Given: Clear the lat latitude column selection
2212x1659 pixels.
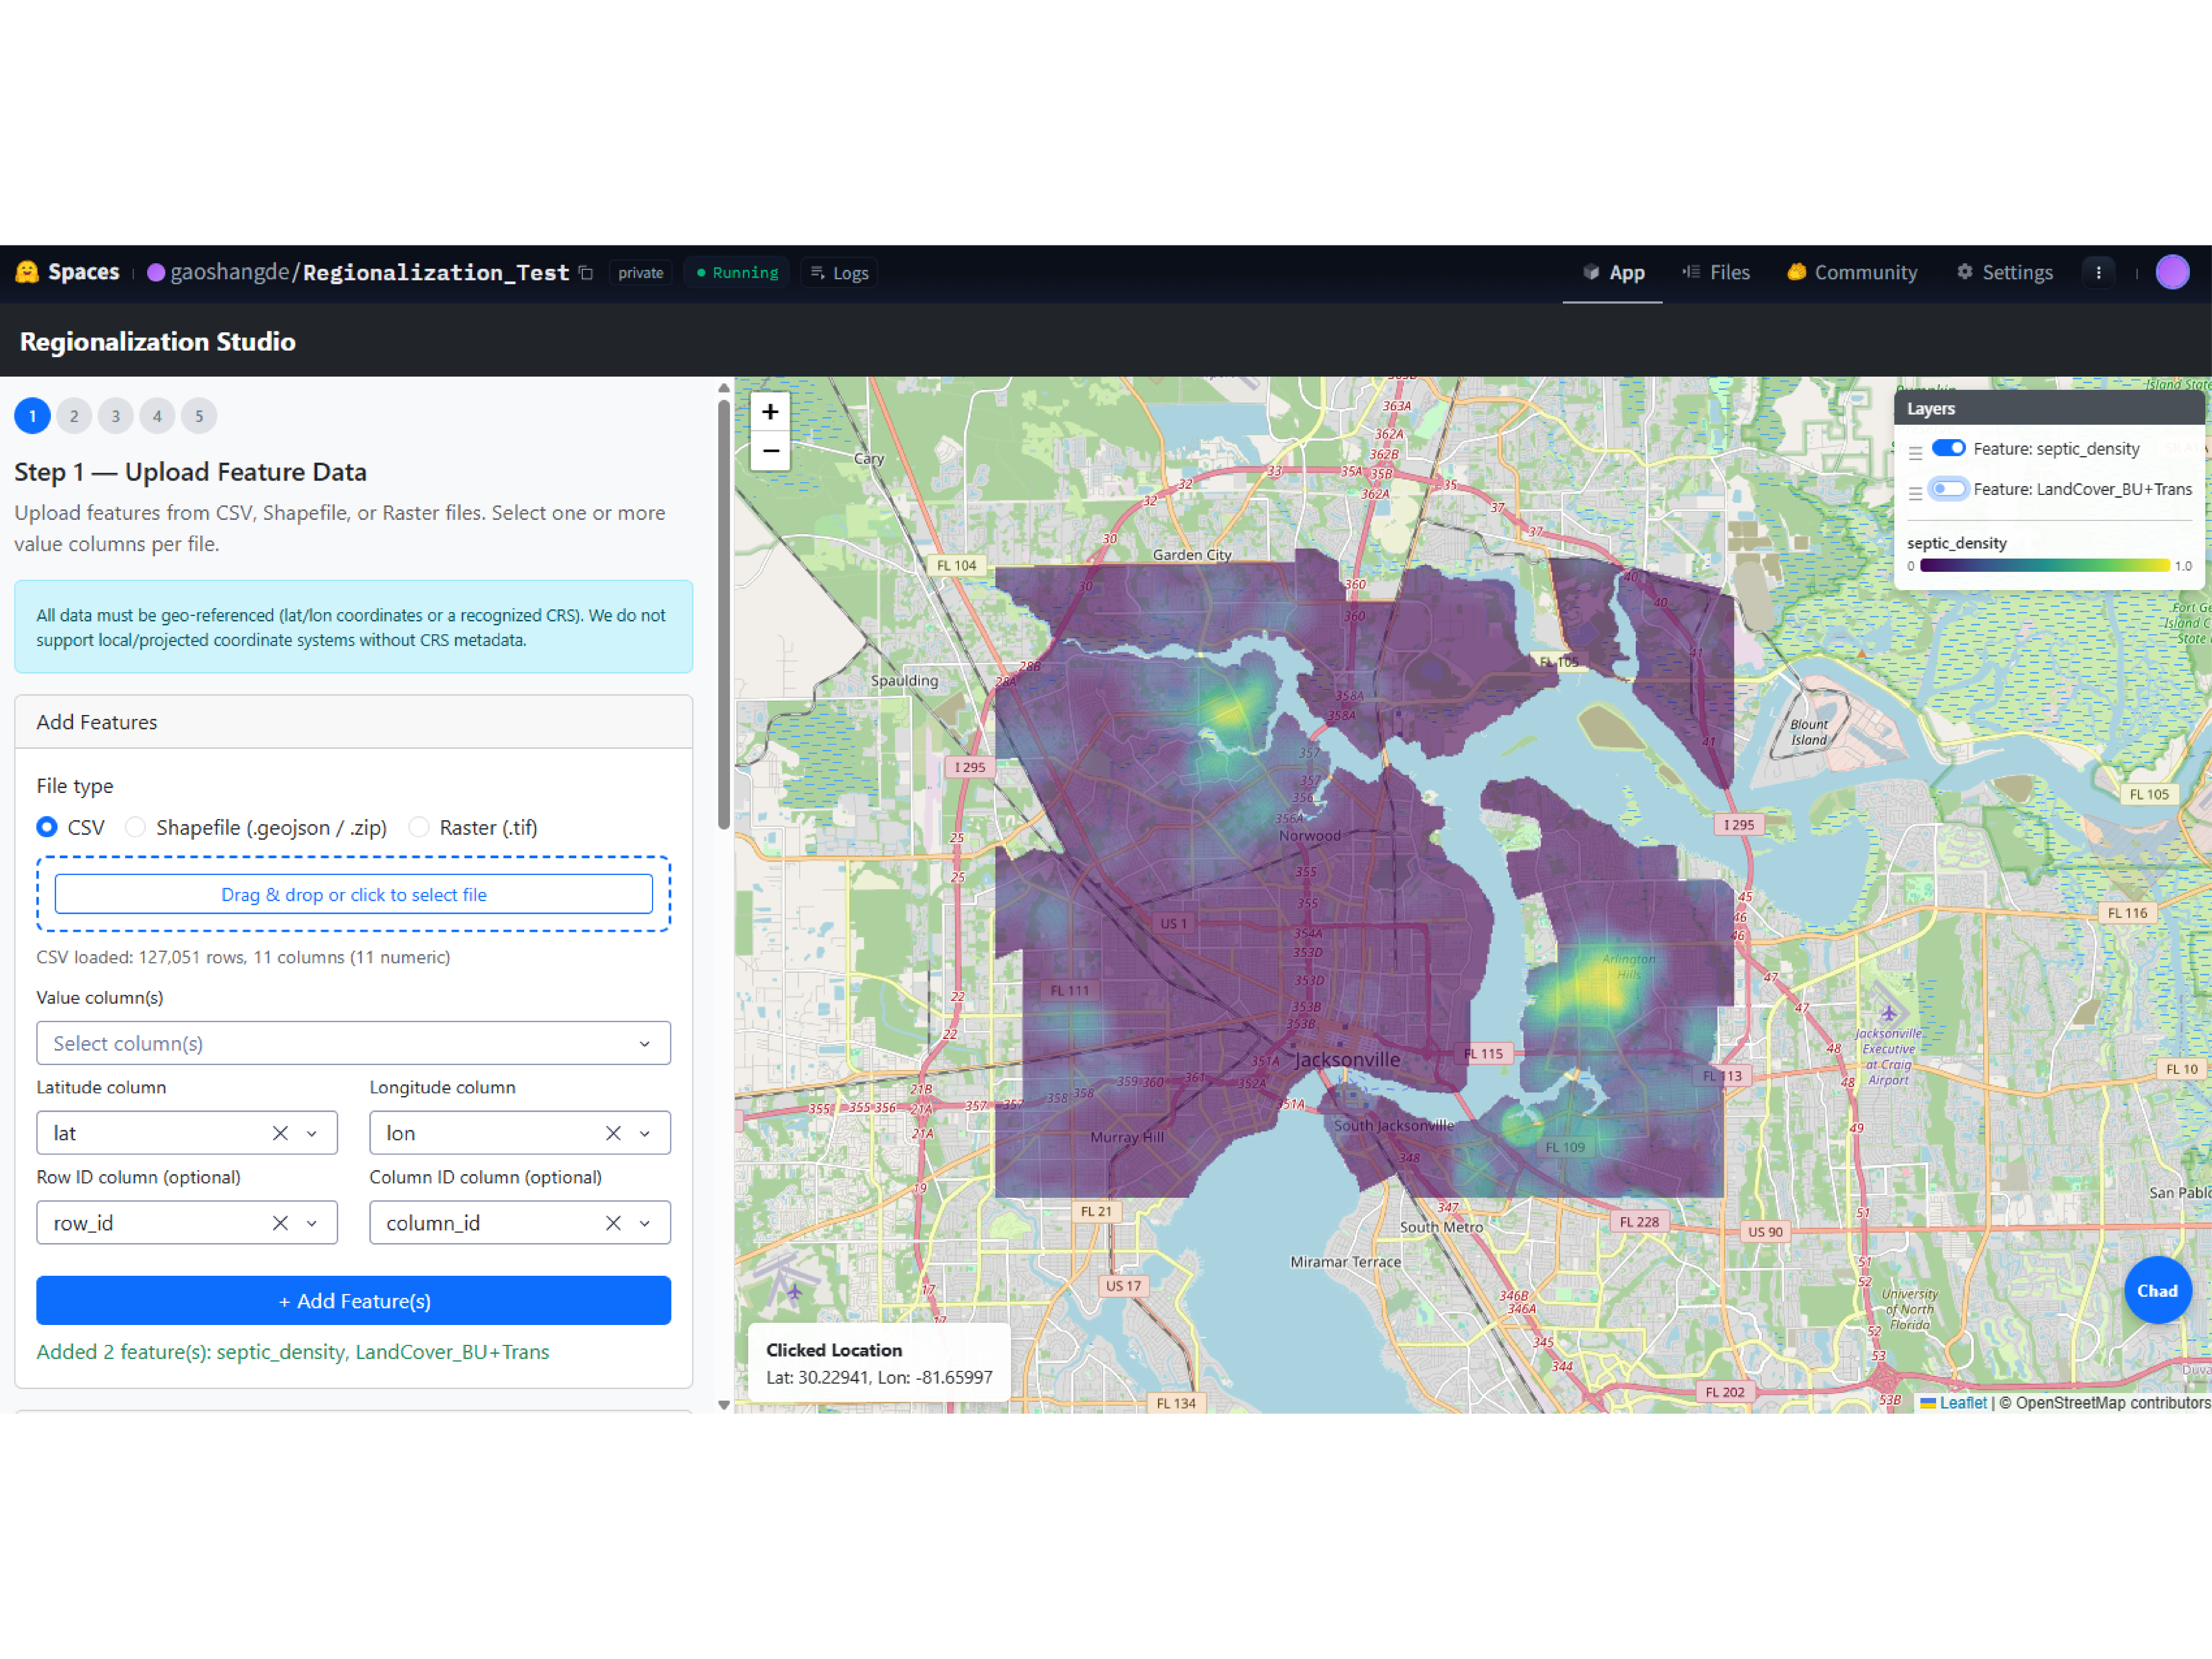Looking at the screenshot, I should (x=280, y=1133).
